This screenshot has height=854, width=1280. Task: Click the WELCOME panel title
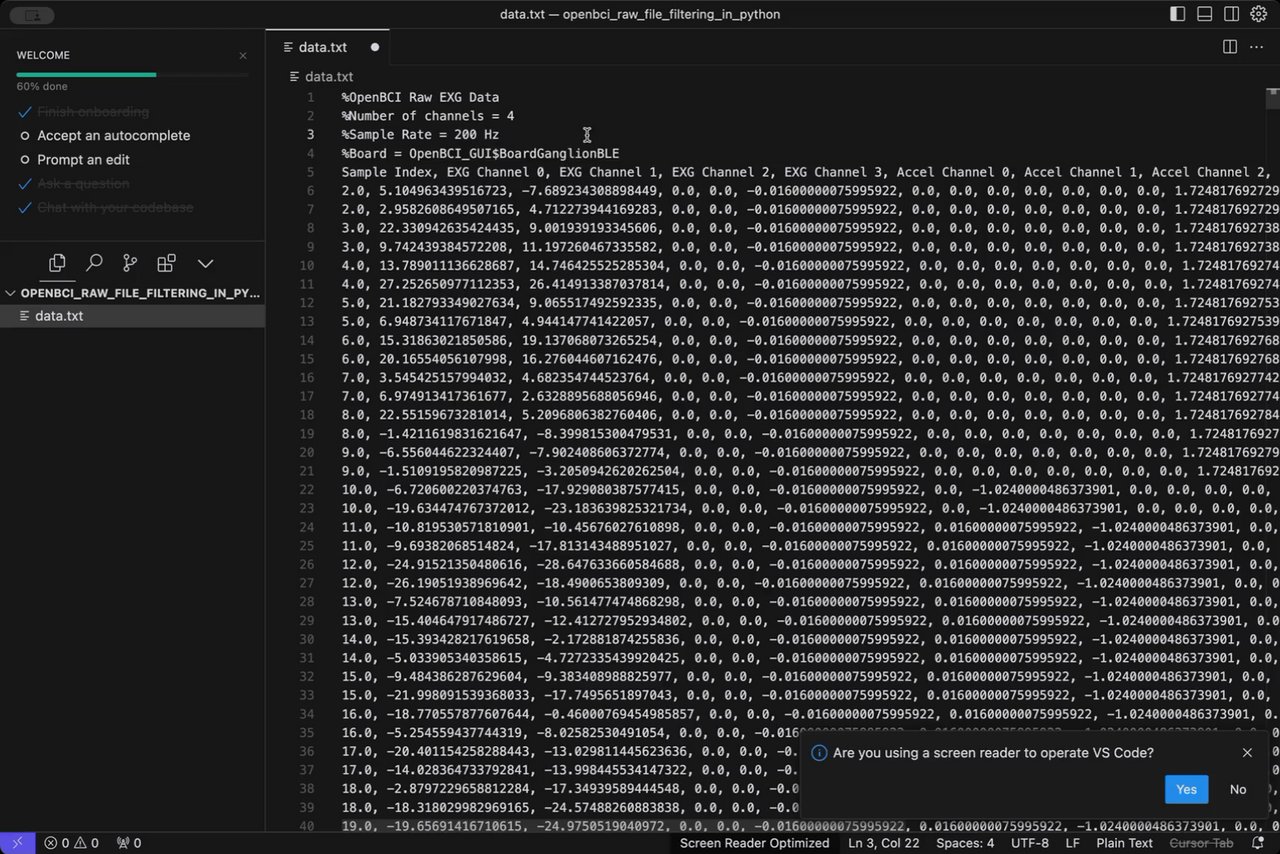pyautogui.click(x=43, y=56)
